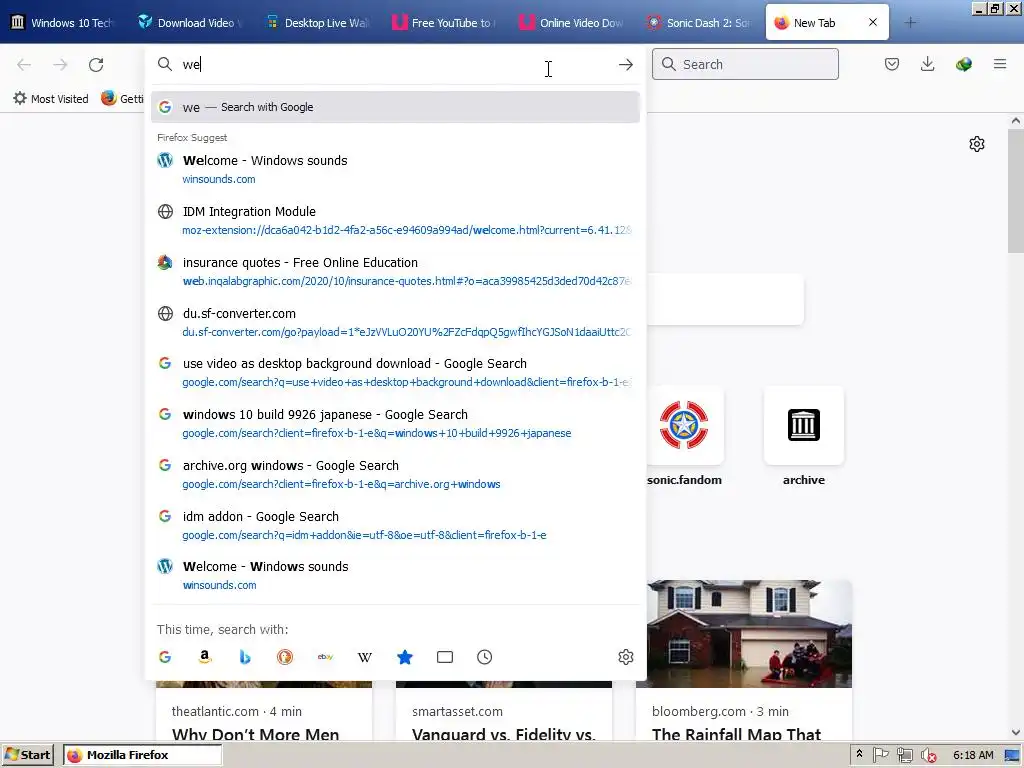Image resolution: width=1024 pixels, height=768 pixels.
Task: Switch to the Download Video tab
Action: point(190,23)
